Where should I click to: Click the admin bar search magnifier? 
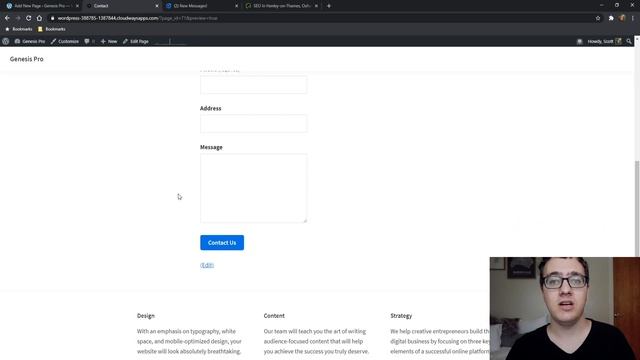click(x=629, y=41)
